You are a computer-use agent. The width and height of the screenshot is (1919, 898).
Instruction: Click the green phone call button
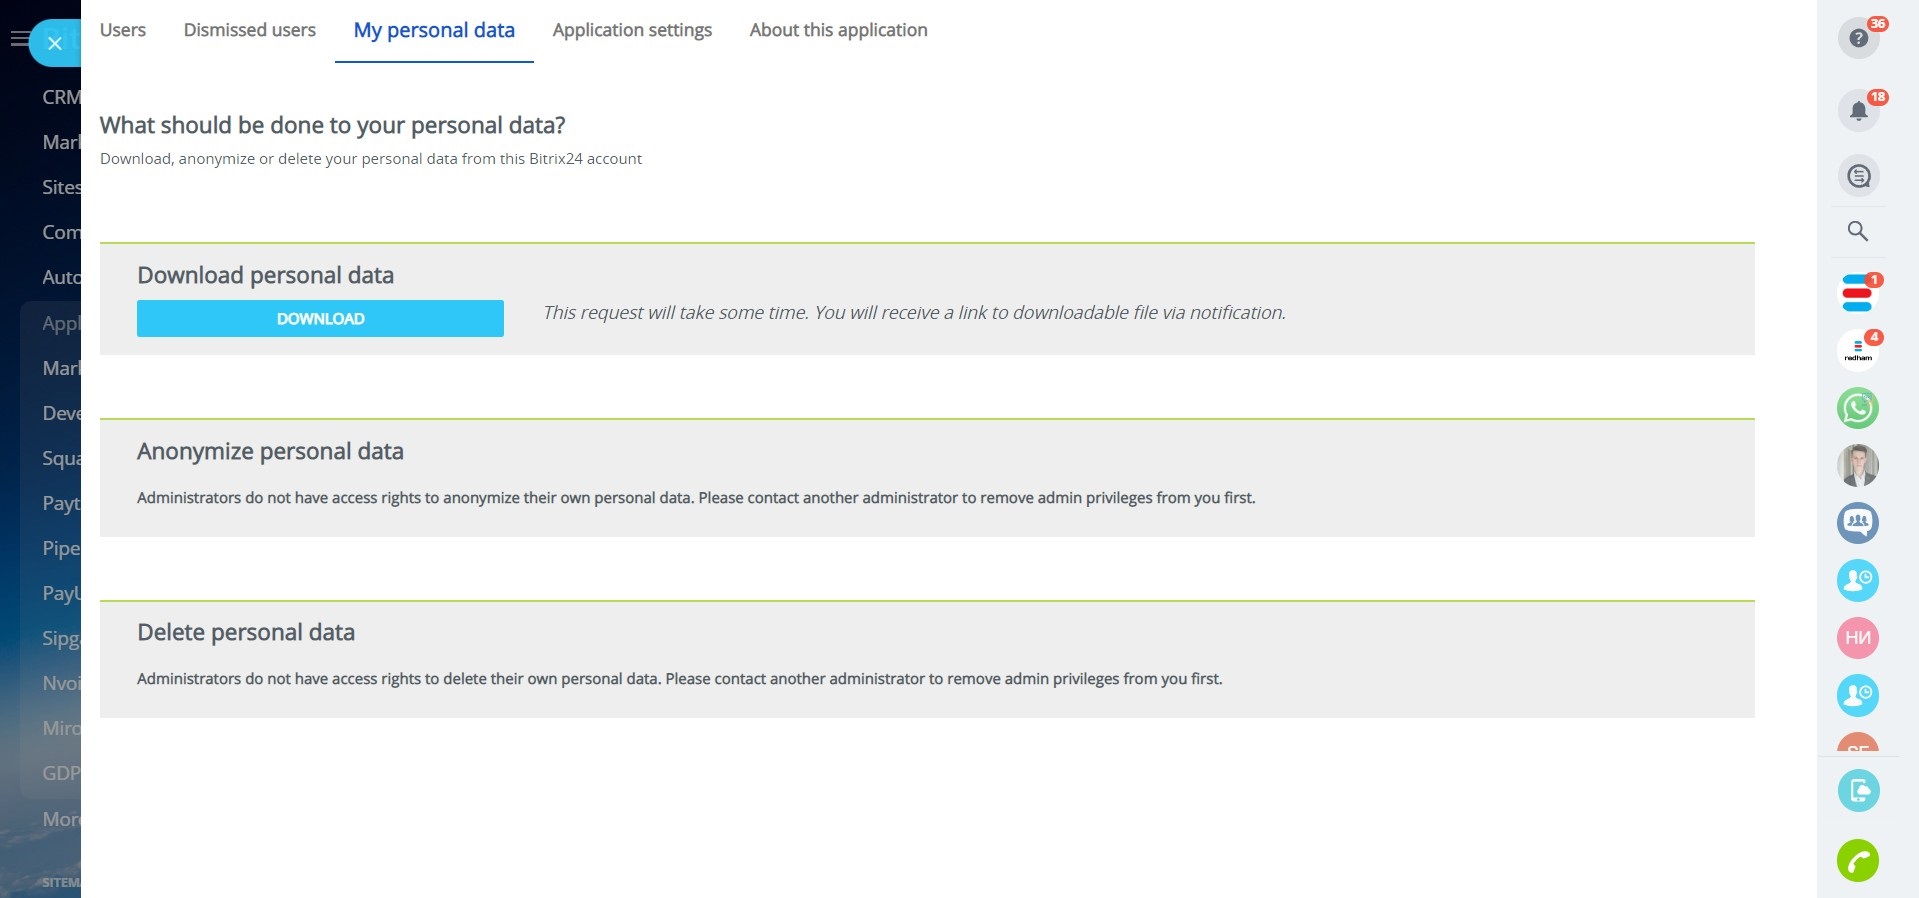coord(1858,860)
